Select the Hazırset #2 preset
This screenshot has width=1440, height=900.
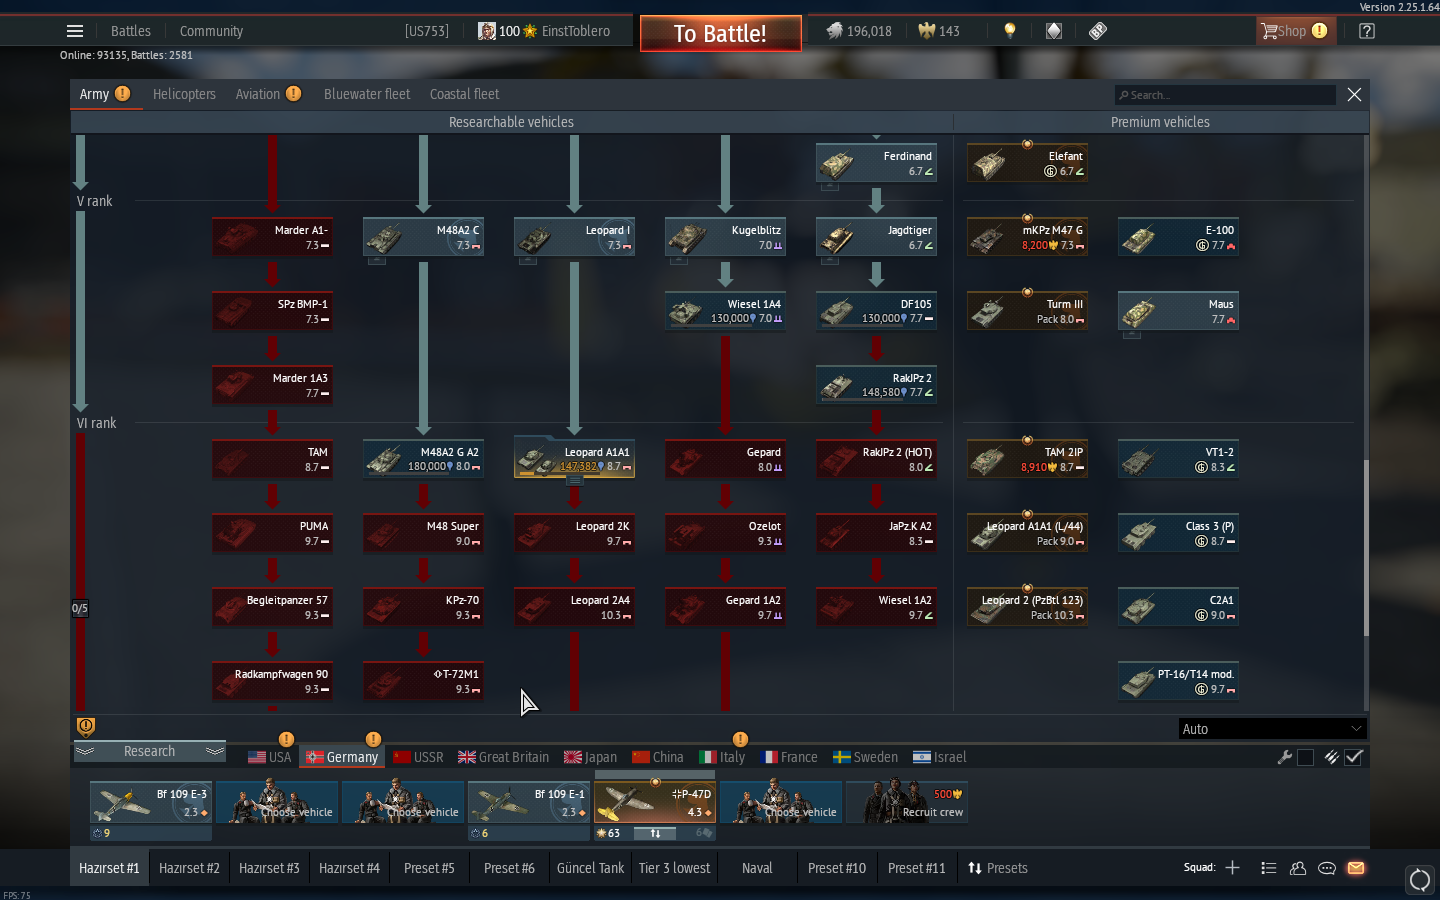click(189, 868)
